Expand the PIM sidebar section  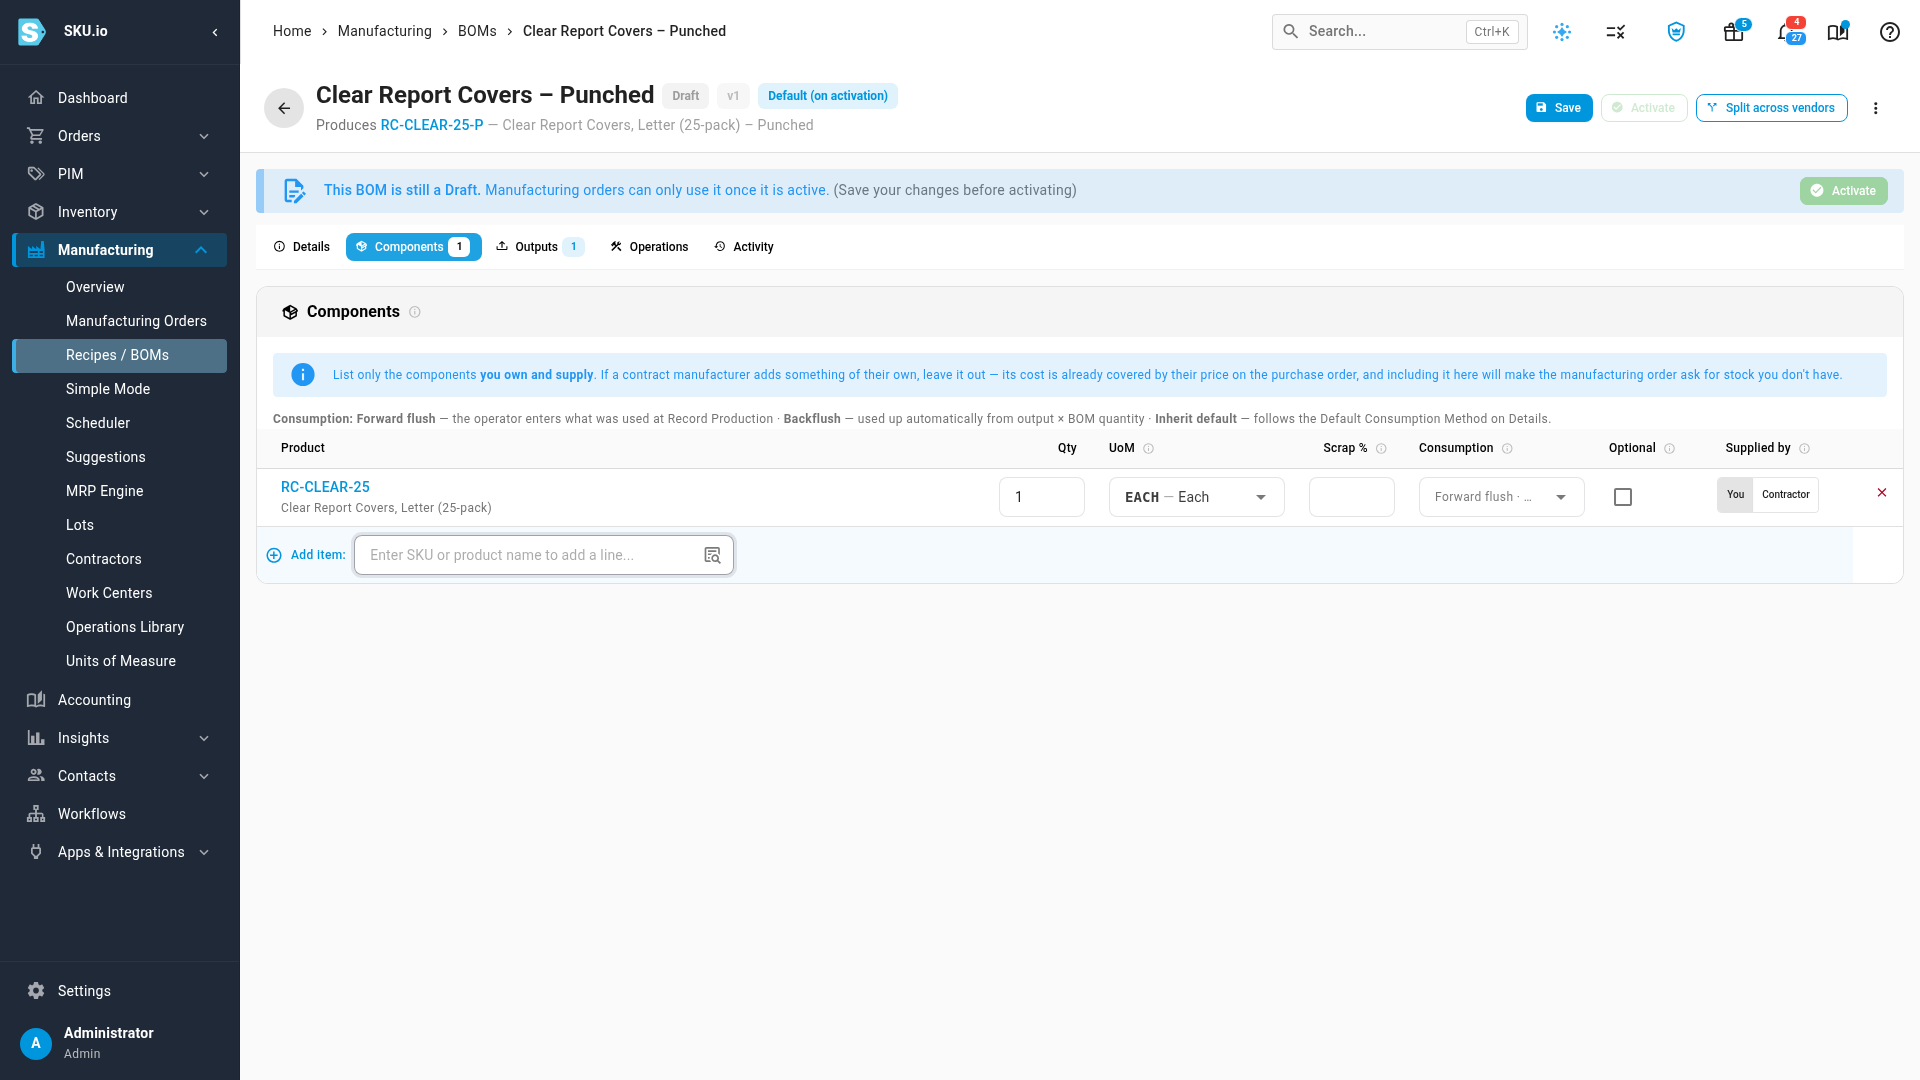pyautogui.click(x=119, y=174)
